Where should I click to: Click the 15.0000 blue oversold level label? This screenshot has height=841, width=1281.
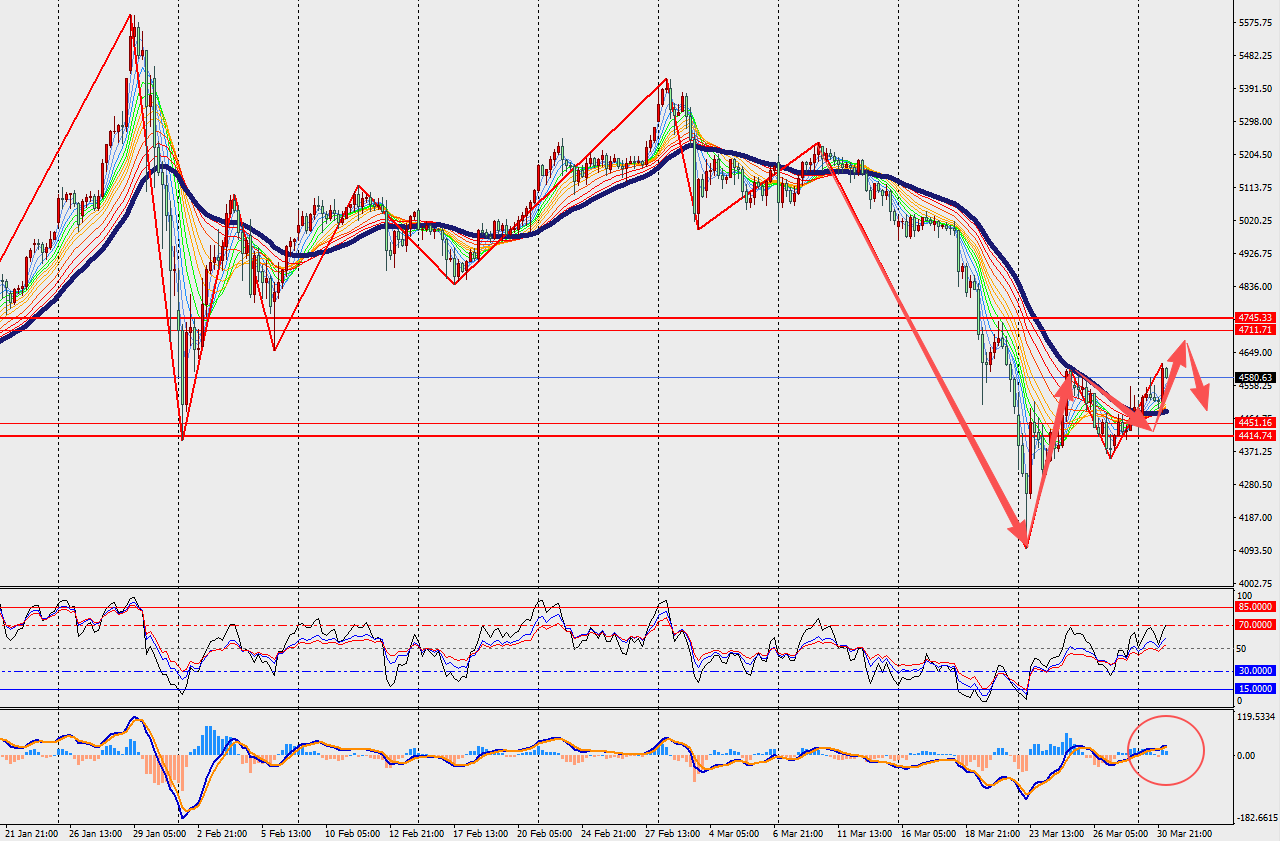(1254, 689)
